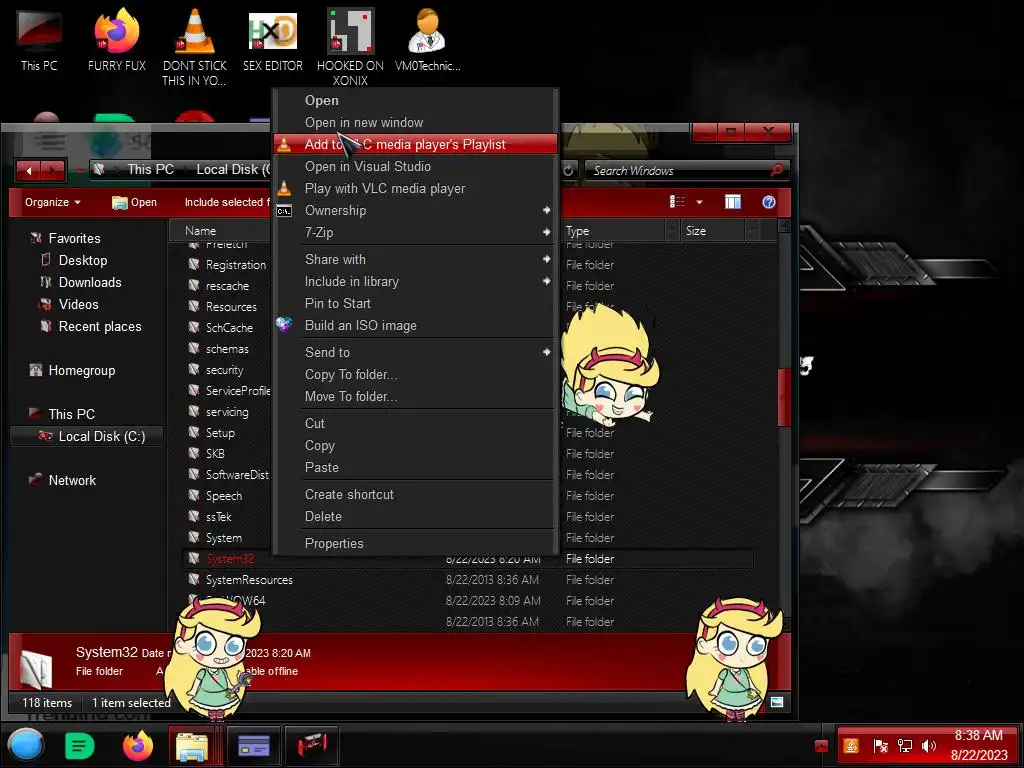Open the Type column filter dropdown
Screen dimensions: 1024x768
point(672,231)
